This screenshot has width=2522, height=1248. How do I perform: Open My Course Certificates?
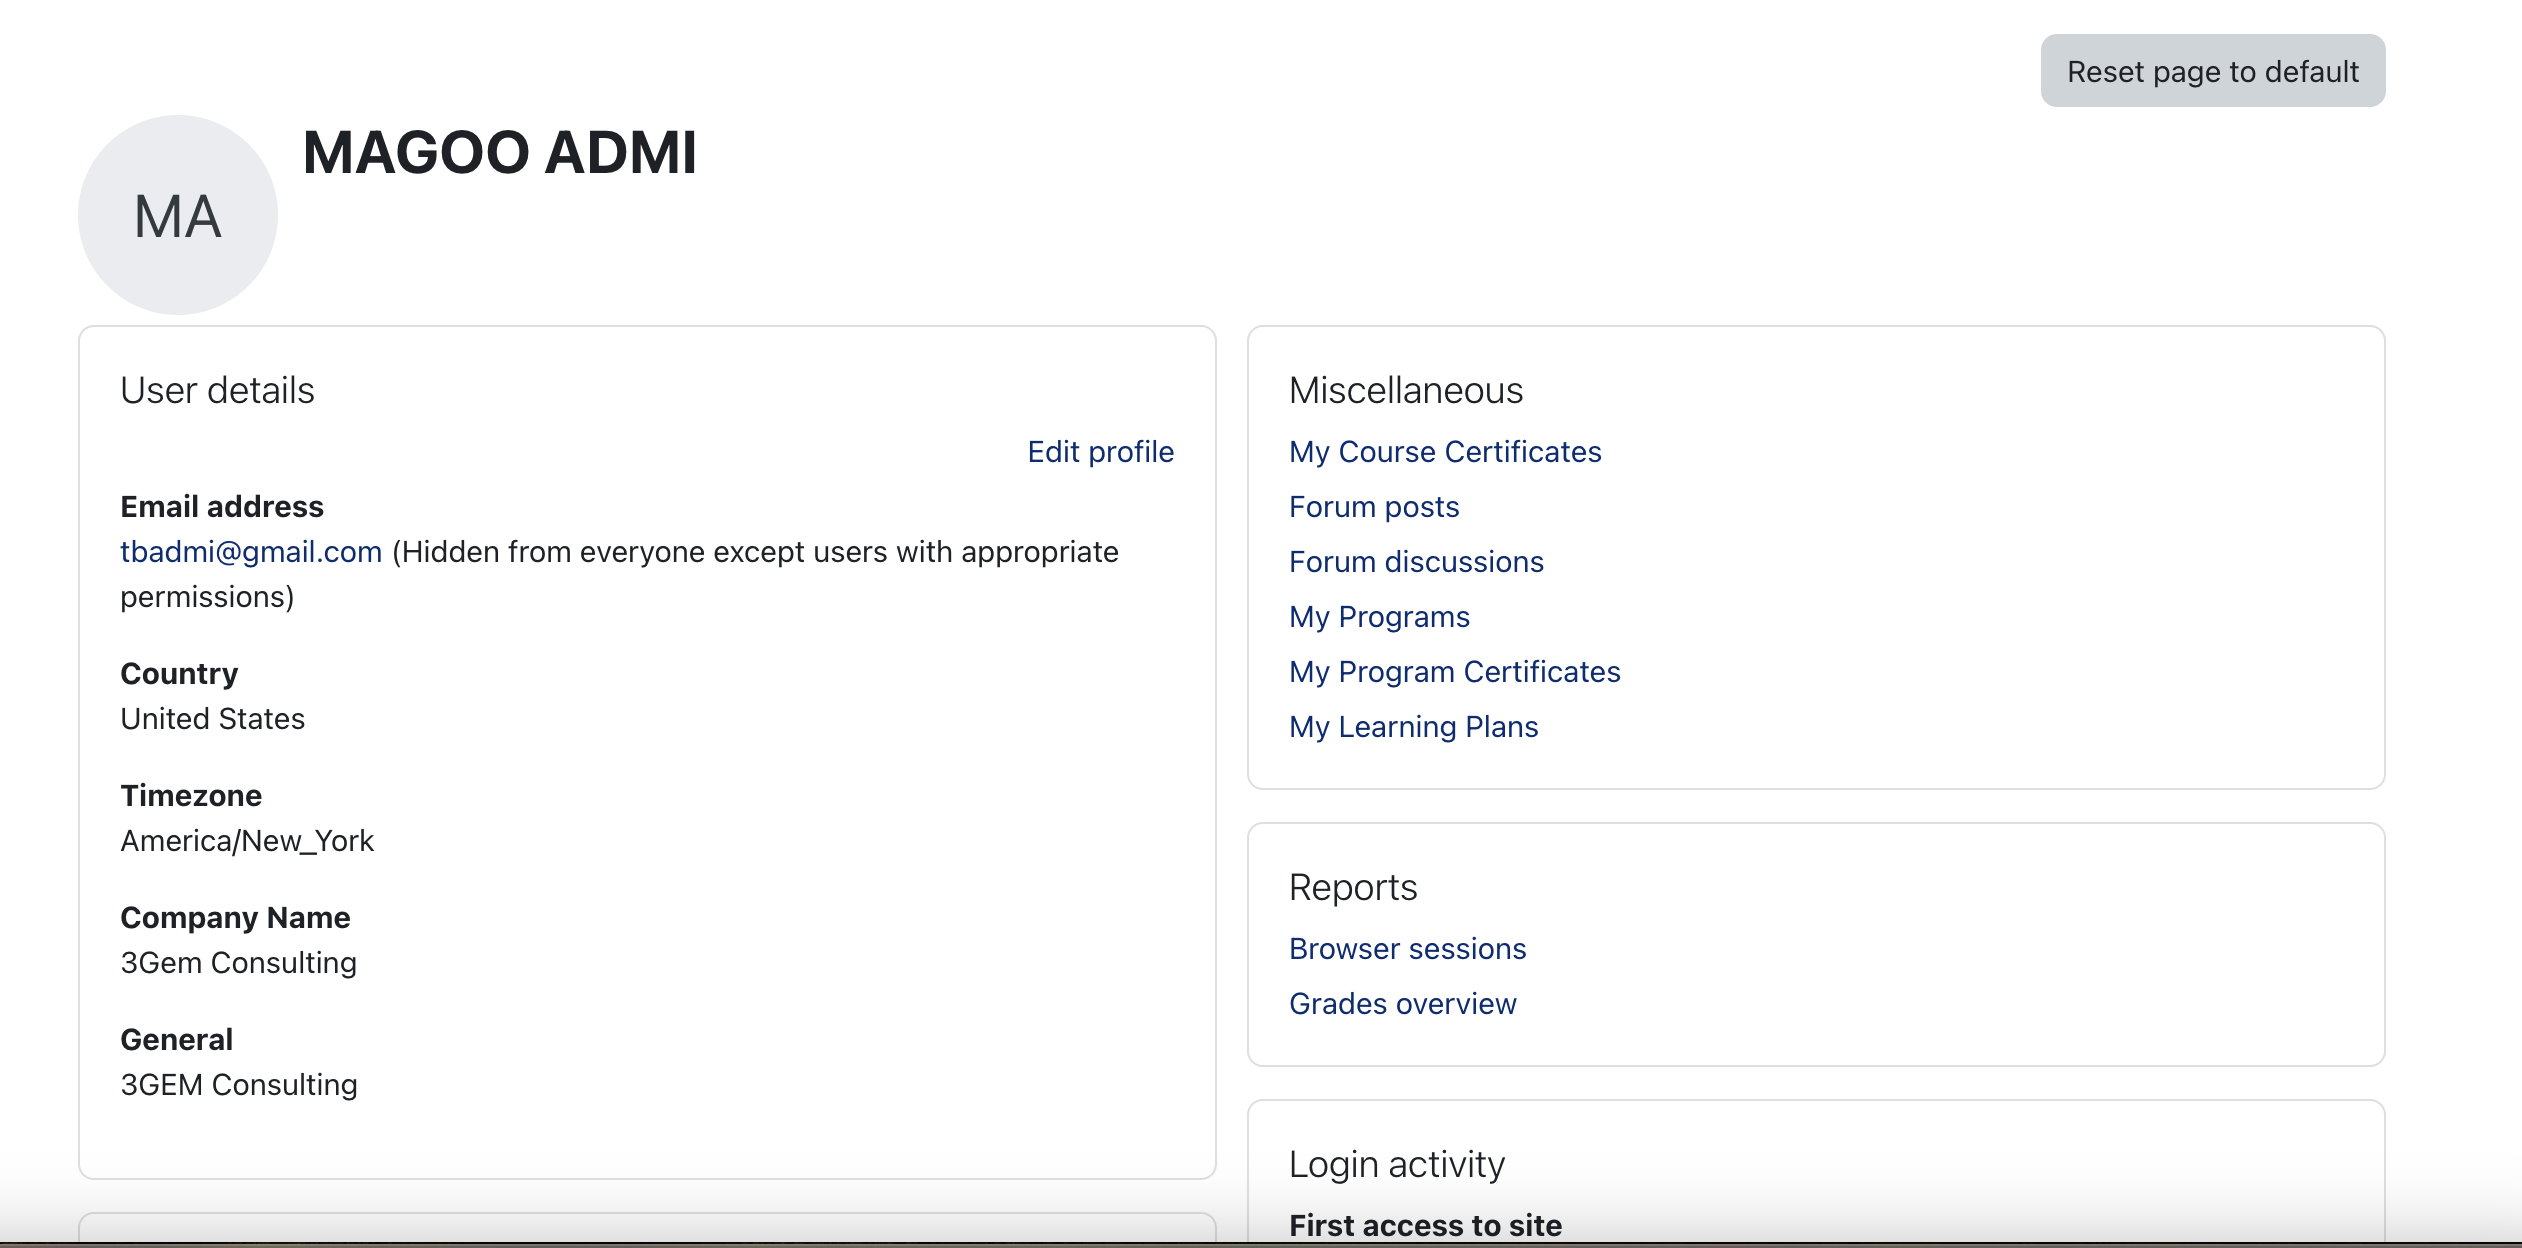[x=1444, y=452]
